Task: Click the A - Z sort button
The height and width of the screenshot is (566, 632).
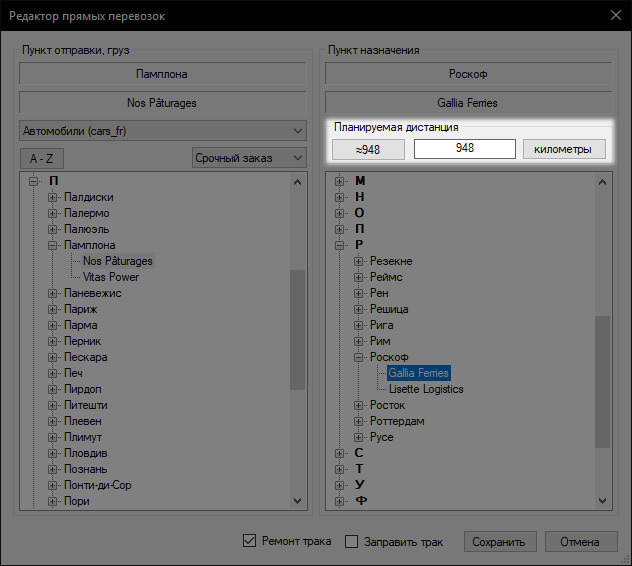Action: point(42,158)
